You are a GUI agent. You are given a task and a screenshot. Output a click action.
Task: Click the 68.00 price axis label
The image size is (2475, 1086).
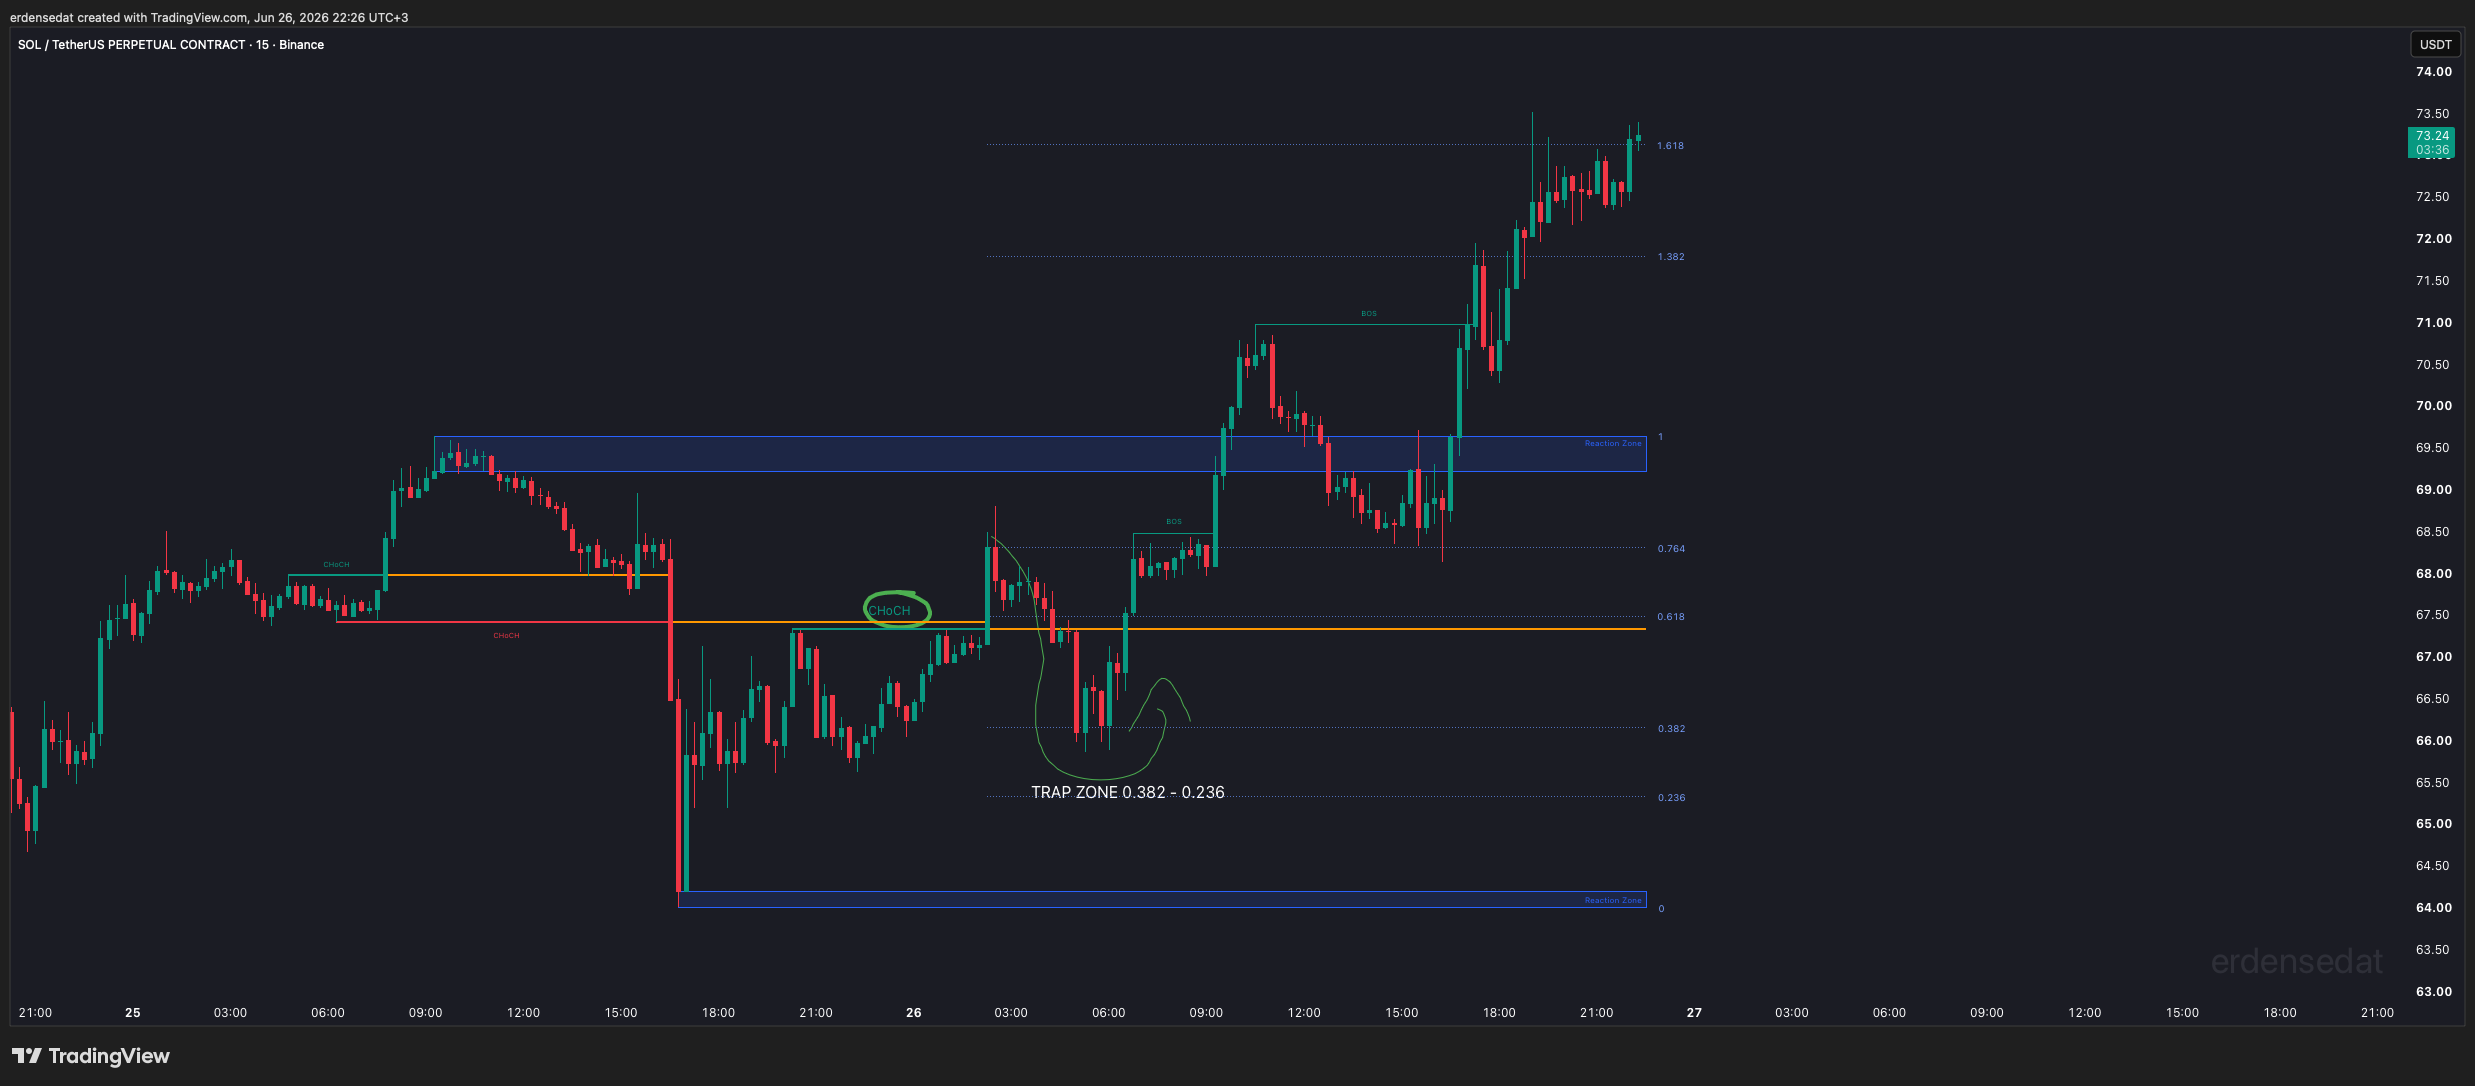pos(2433,574)
